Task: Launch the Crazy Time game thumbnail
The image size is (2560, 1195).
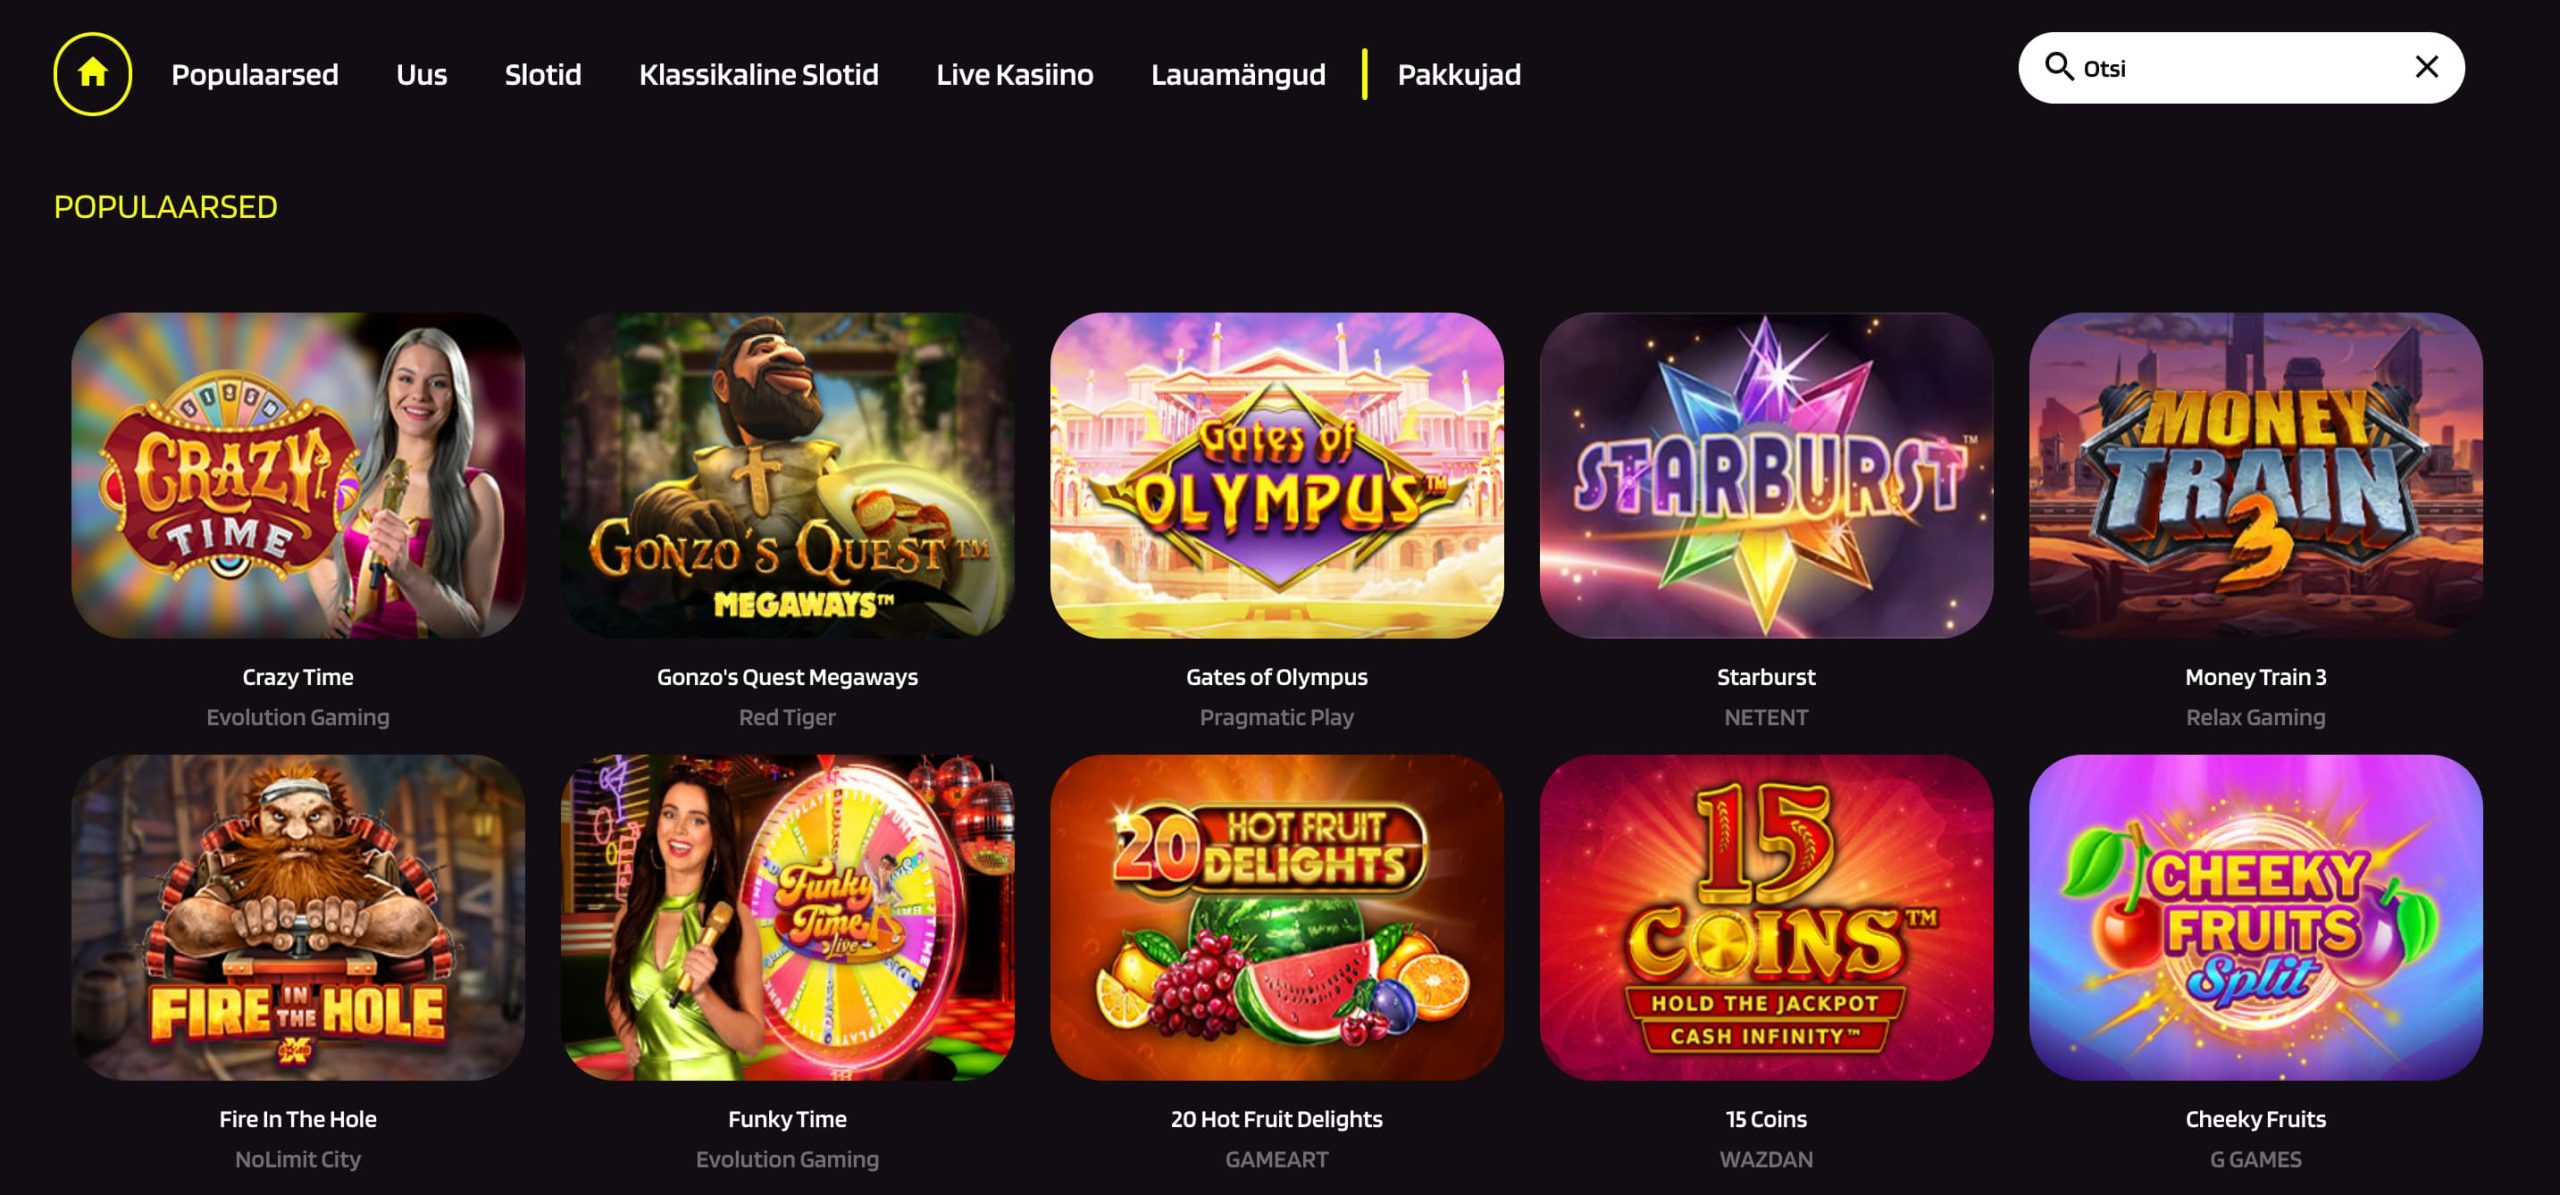Action: pyautogui.click(x=298, y=475)
